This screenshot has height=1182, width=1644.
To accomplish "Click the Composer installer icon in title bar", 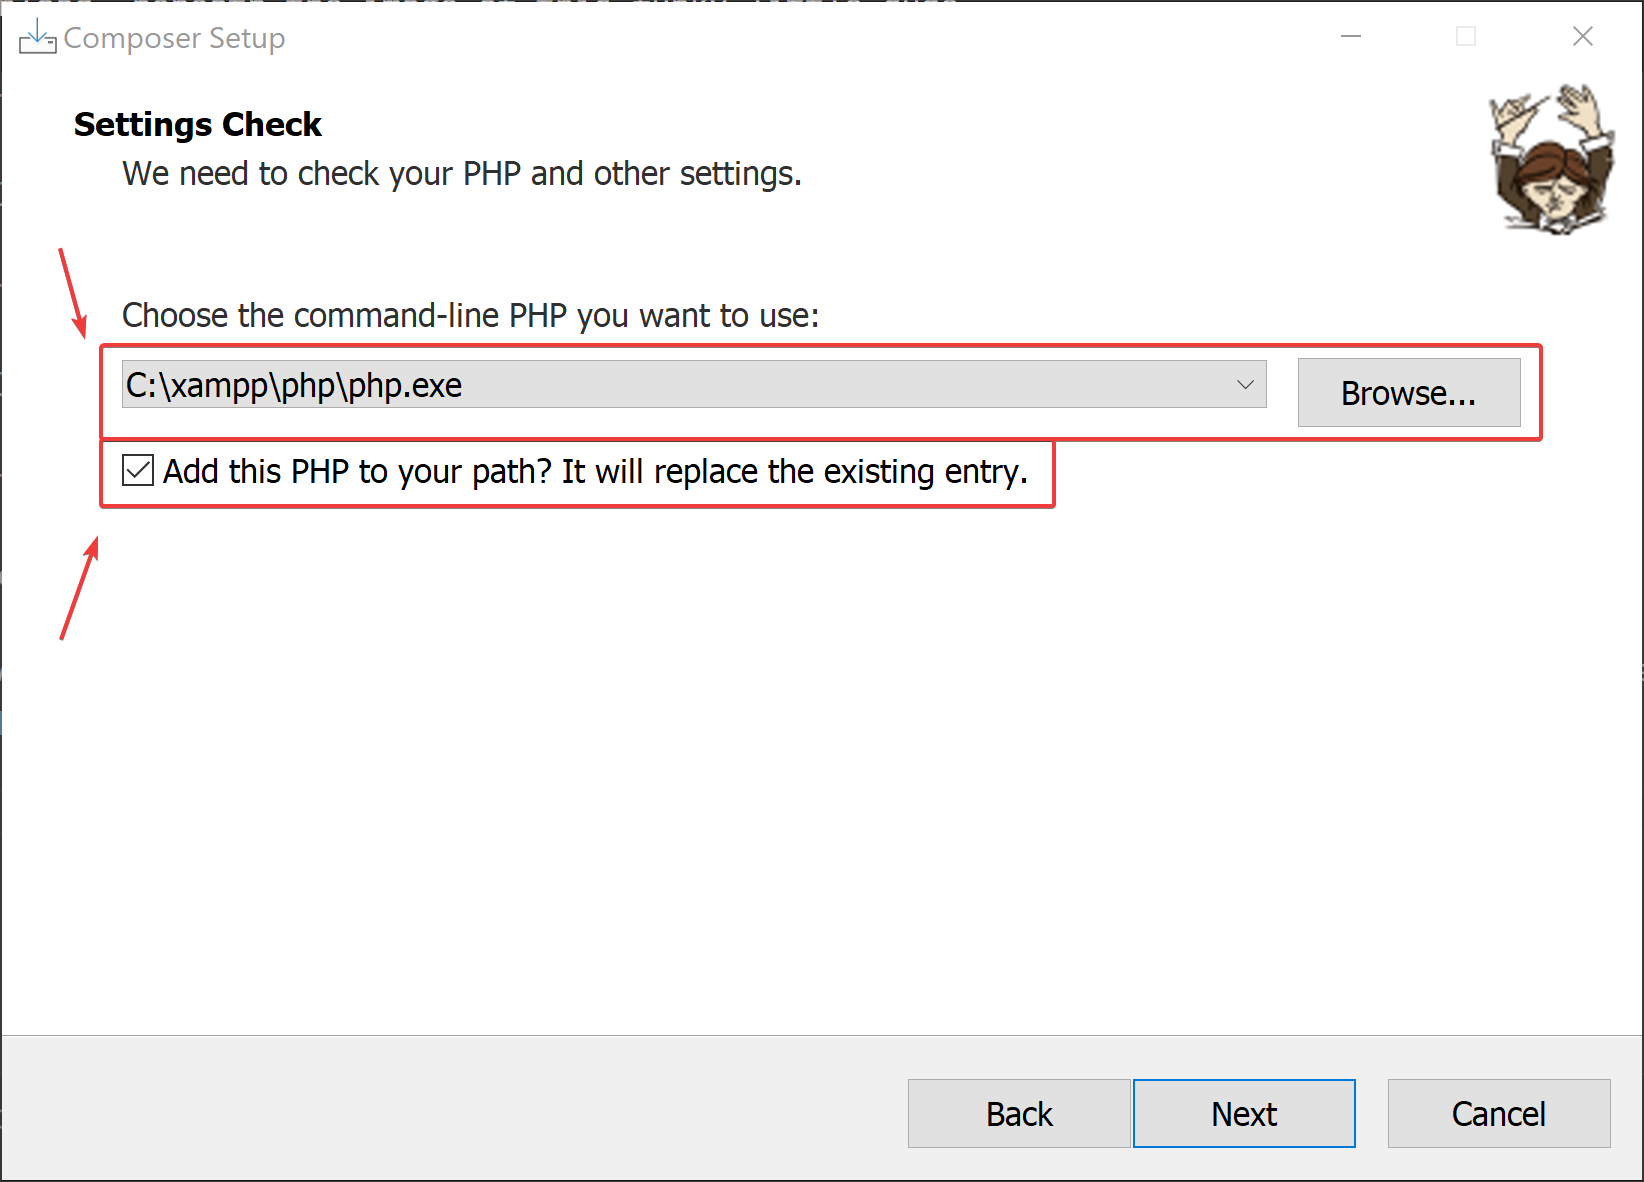I will [x=37, y=38].
